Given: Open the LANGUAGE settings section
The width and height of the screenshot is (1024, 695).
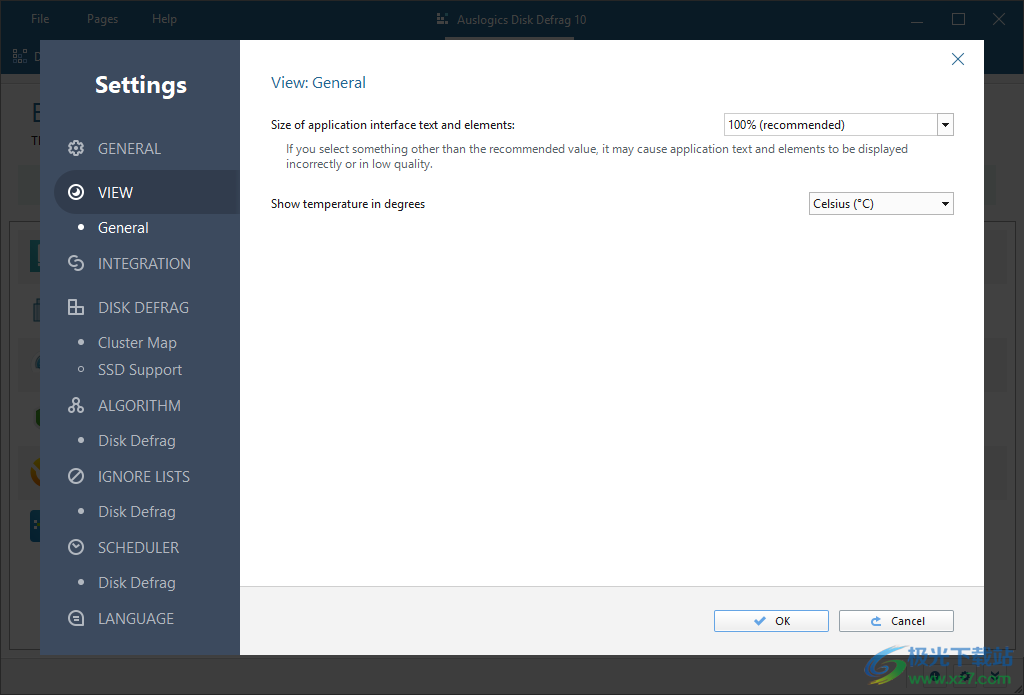Looking at the screenshot, I should (136, 619).
